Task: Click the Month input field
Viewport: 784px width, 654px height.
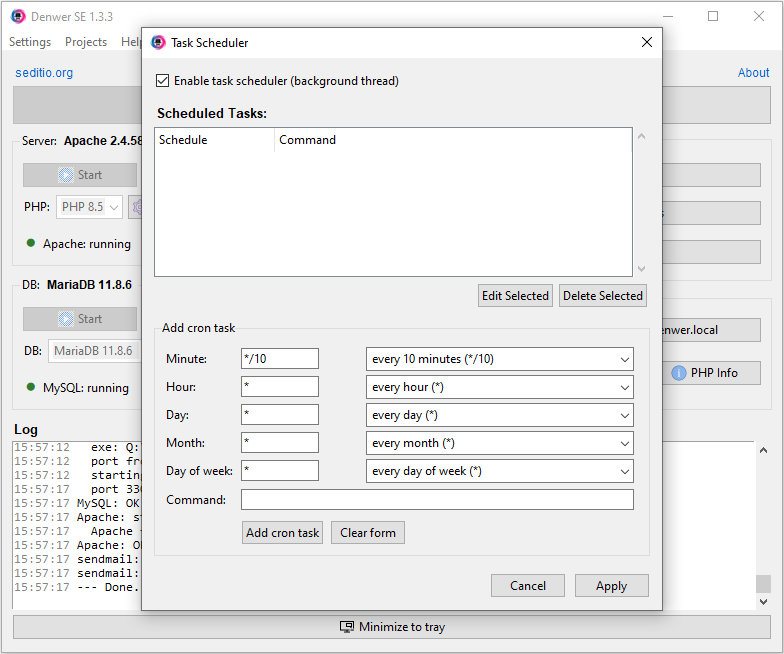Action: click(x=280, y=442)
